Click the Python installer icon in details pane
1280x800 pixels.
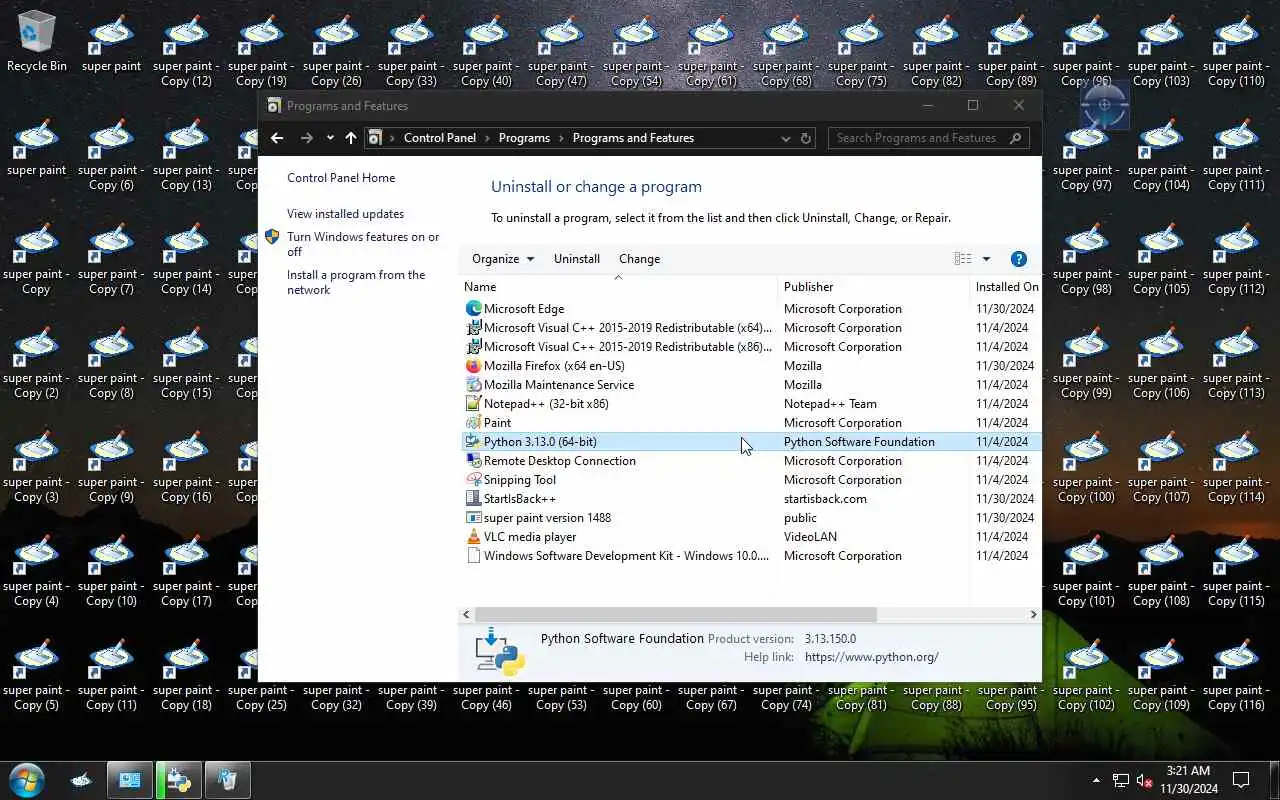coord(500,651)
